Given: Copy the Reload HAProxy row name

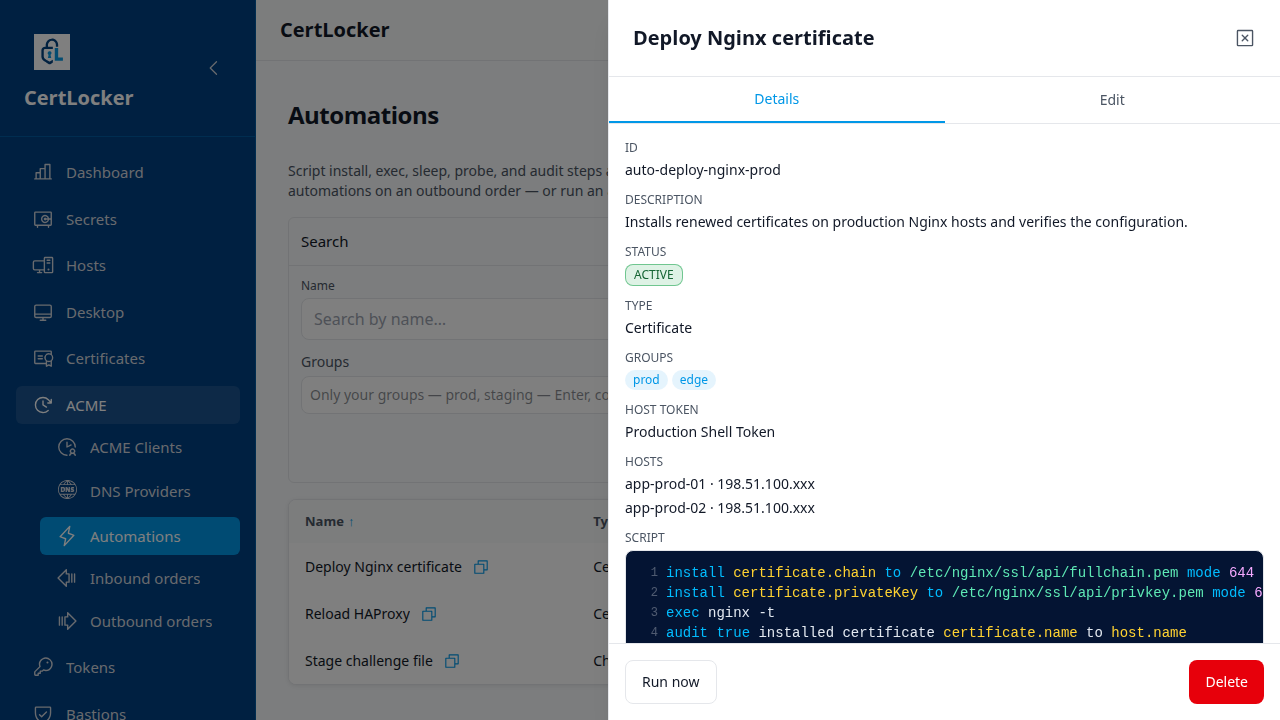Looking at the screenshot, I should (x=429, y=614).
